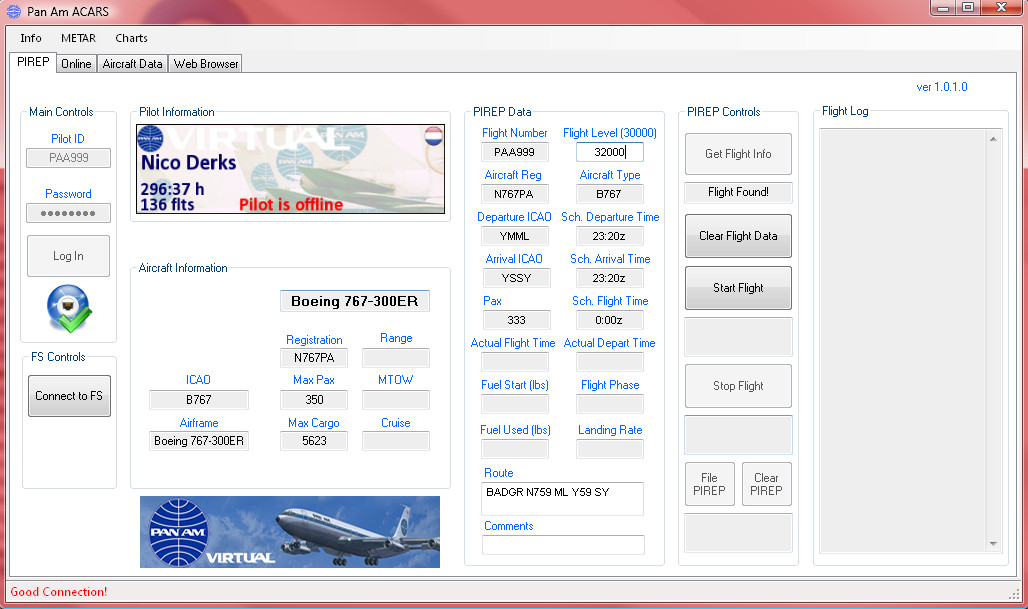This screenshot has height=609, width=1028.
Task: Click the pilot name Nico Derks
Action: 188,162
